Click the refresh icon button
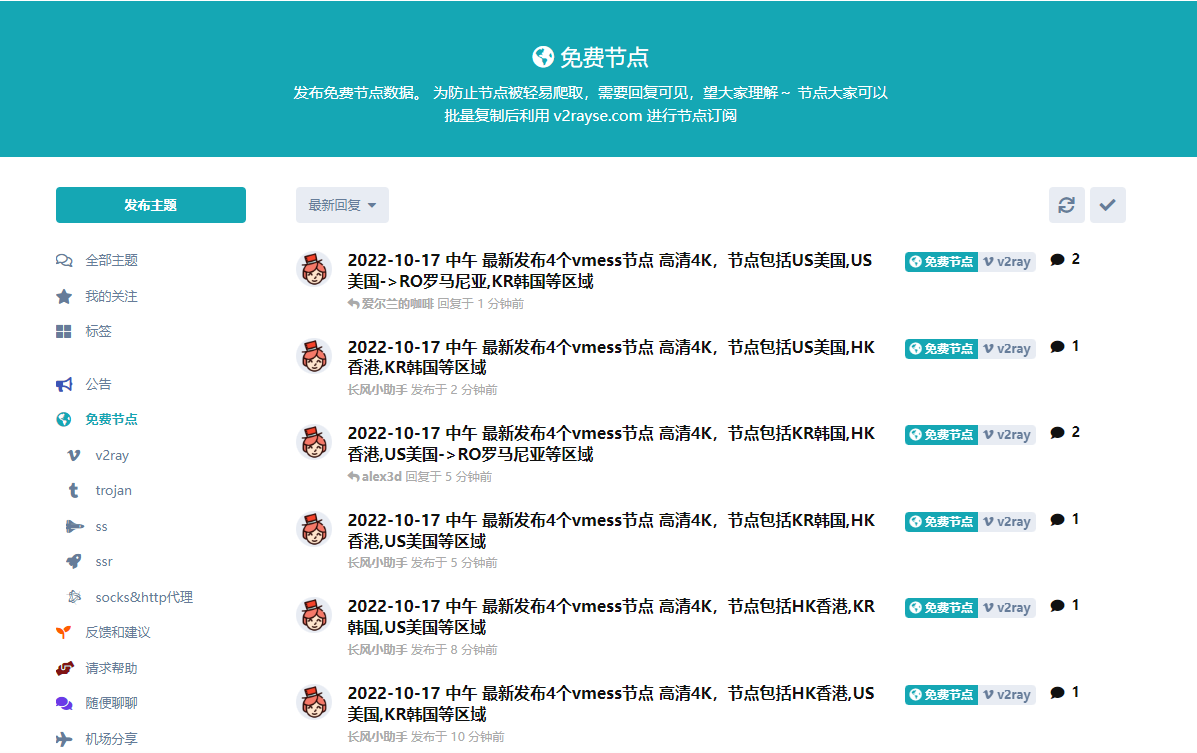Viewport: 1197px width, 753px height. coord(1066,205)
